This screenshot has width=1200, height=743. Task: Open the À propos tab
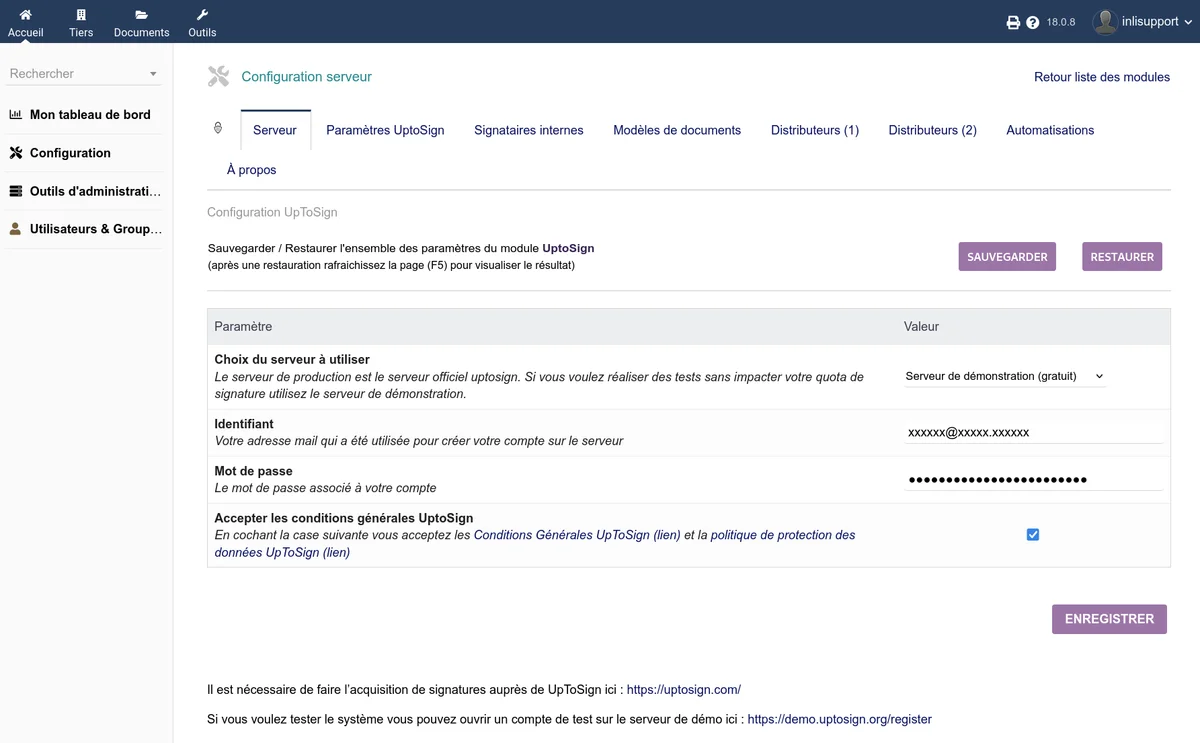(251, 170)
